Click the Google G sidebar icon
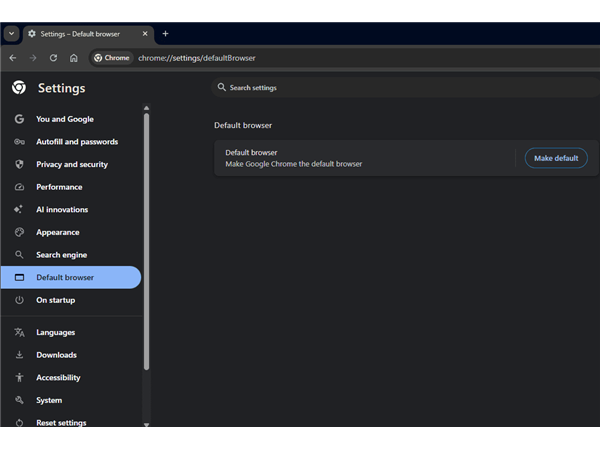This screenshot has height=450, width=600. coord(19,119)
